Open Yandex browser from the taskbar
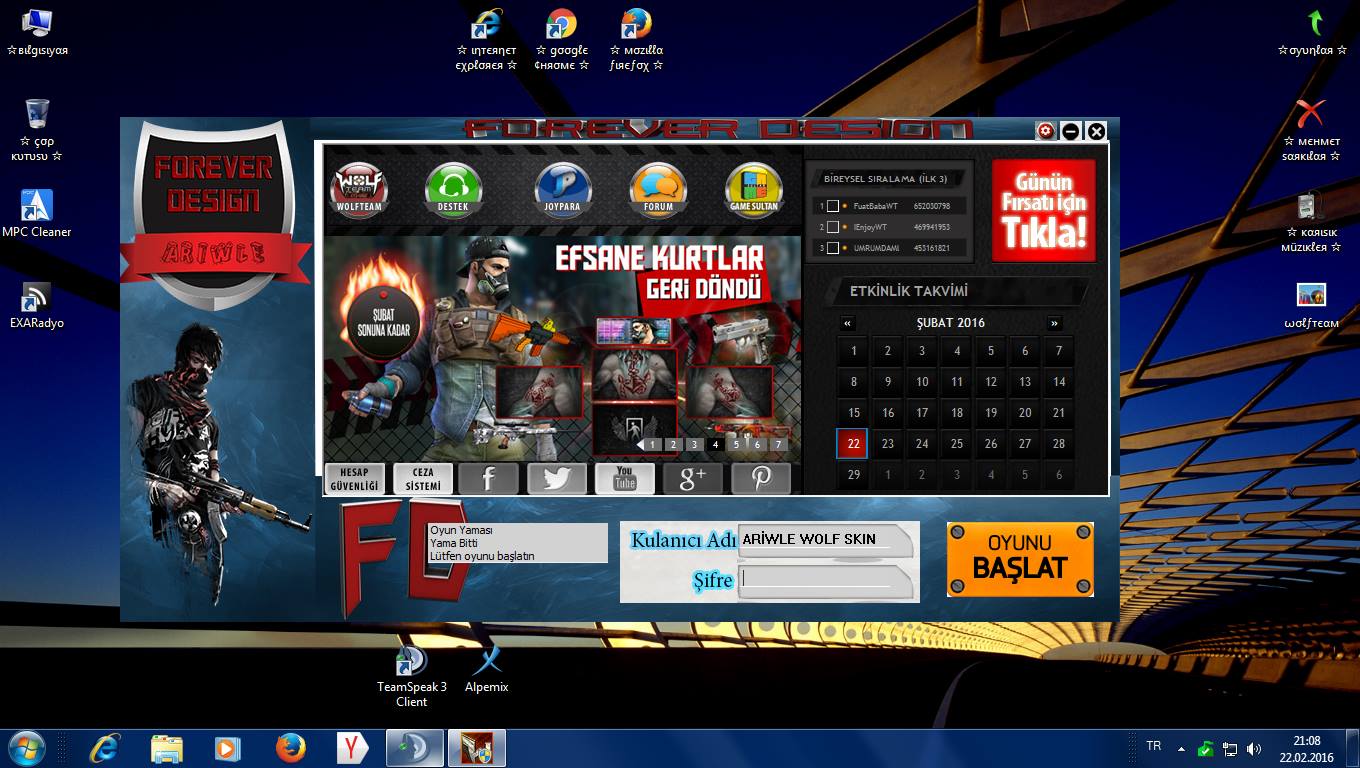Image resolution: width=1360 pixels, height=768 pixels. coord(352,748)
